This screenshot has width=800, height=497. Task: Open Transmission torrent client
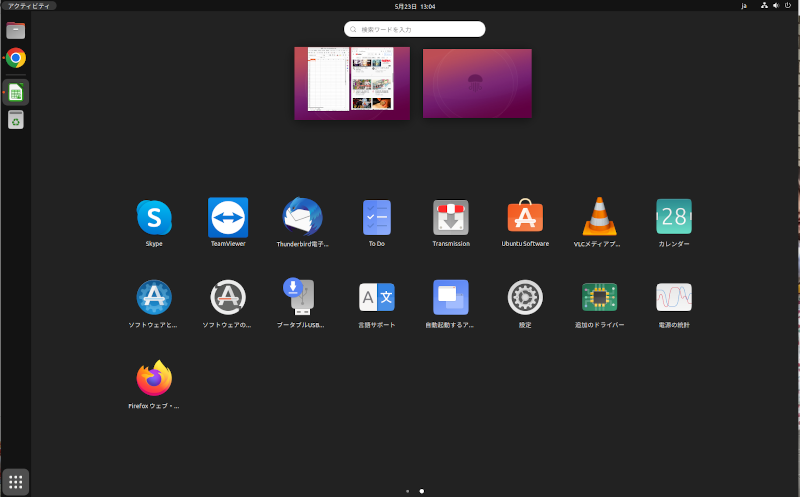[x=451, y=218]
